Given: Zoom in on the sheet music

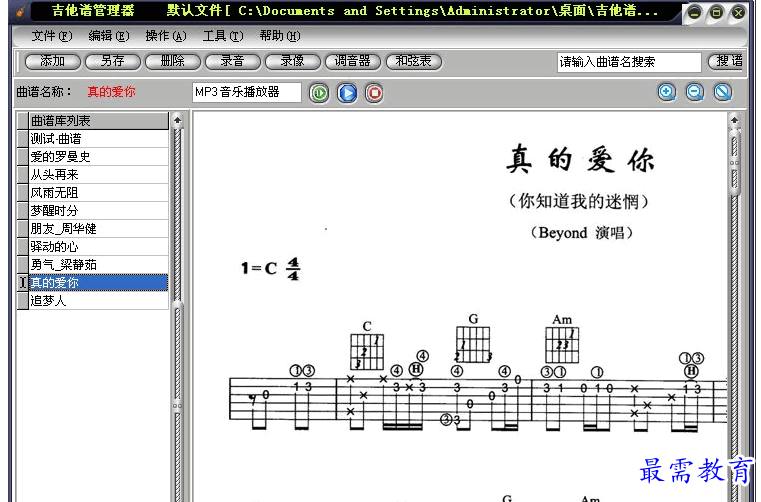Looking at the screenshot, I should (x=667, y=92).
